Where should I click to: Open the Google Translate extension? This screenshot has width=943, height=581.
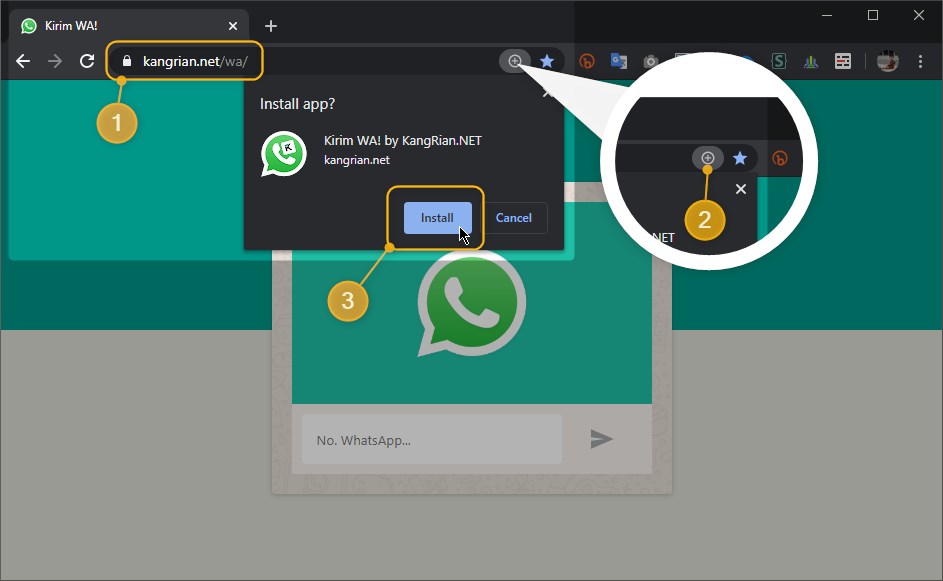[619, 61]
